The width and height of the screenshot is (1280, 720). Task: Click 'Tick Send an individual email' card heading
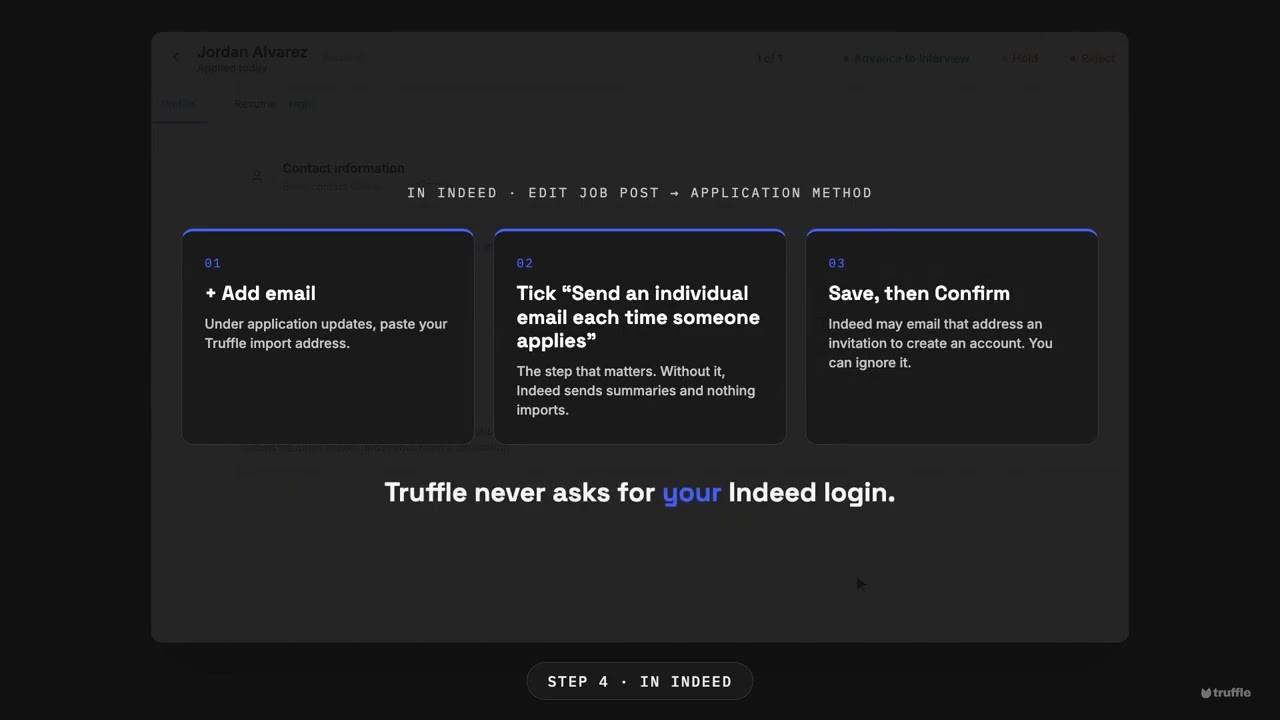coord(638,317)
